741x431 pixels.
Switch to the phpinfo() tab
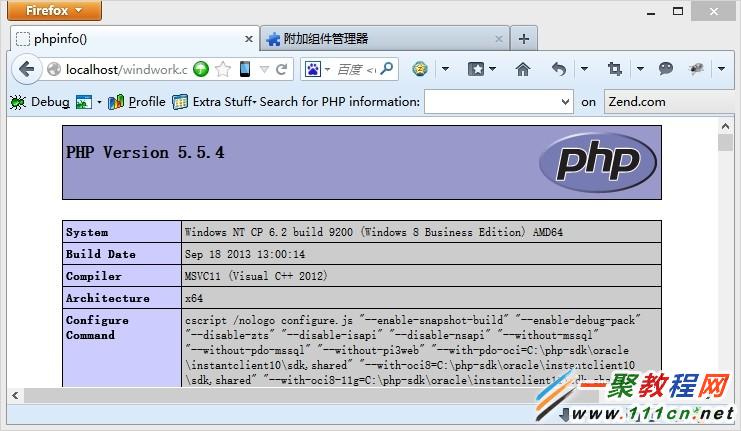tap(135, 39)
